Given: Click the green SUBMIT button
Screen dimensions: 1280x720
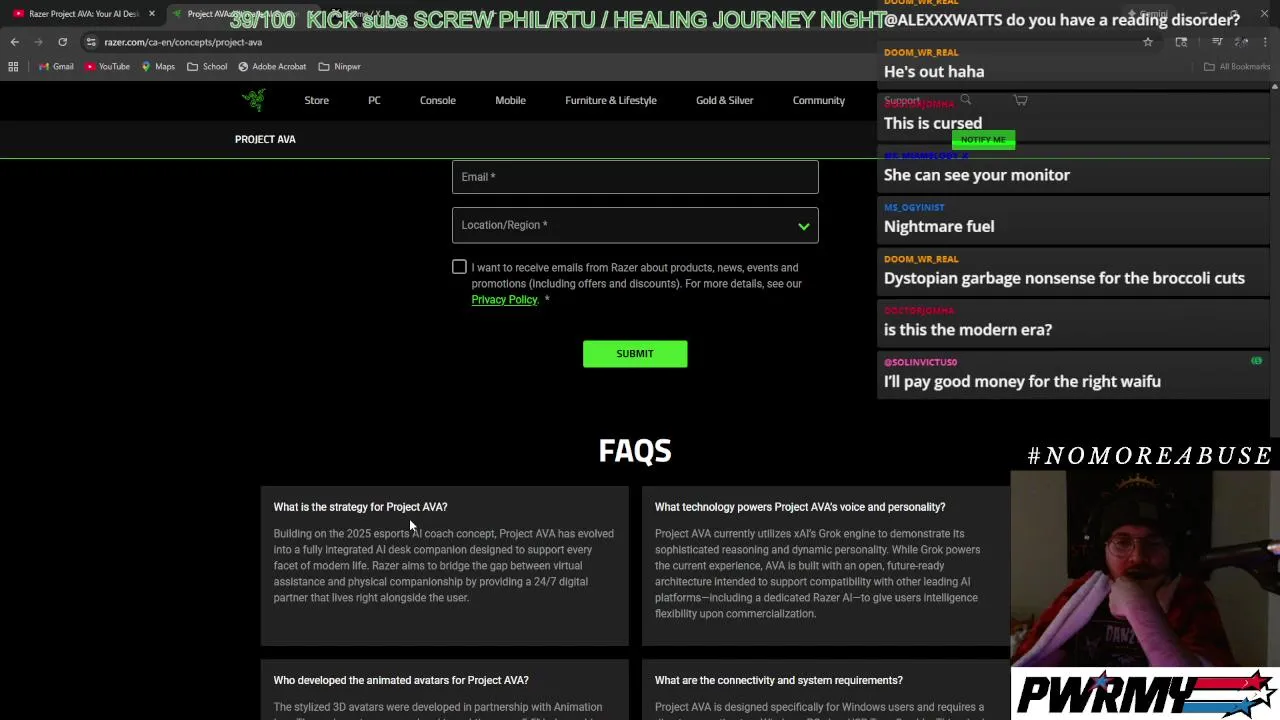Looking at the screenshot, I should [635, 354].
